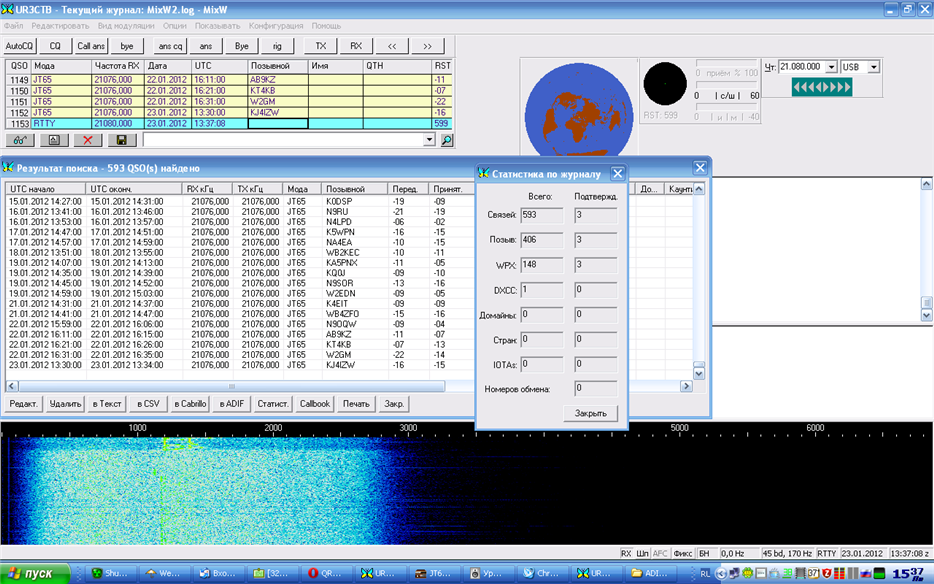Click the floppy disk save QSO icon
The image size is (934, 584).
[x=121, y=141]
